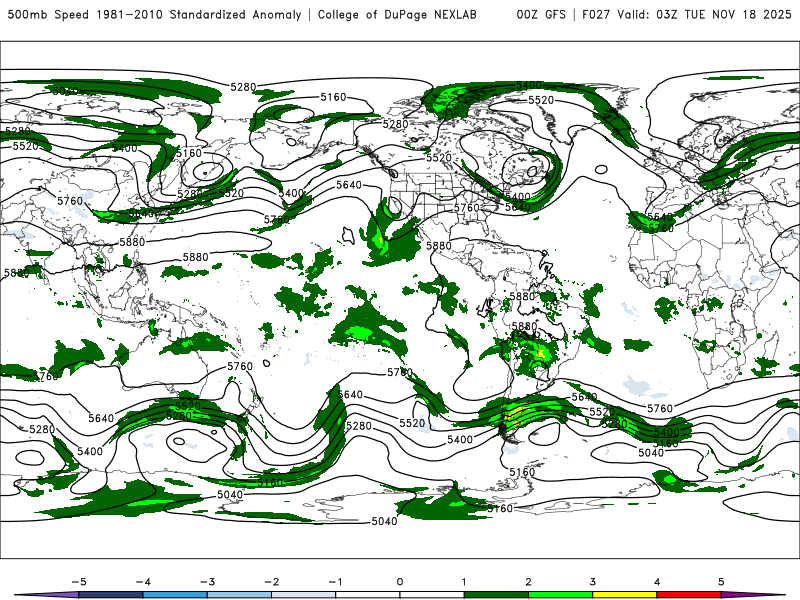Image resolution: width=800 pixels, height=600 pixels.
Task: Click the navy -5 to -4 colorbar segment
Action: coord(111,595)
